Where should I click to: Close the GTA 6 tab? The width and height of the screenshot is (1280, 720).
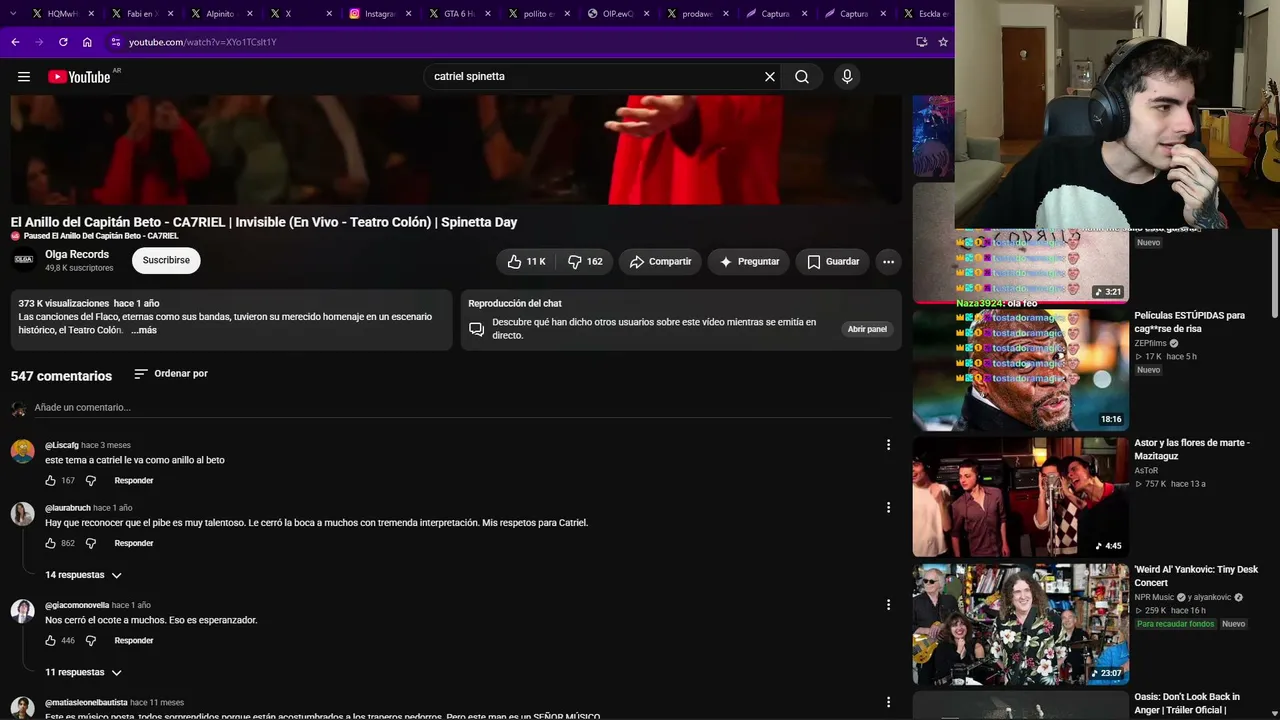pyautogui.click(x=488, y=14)
